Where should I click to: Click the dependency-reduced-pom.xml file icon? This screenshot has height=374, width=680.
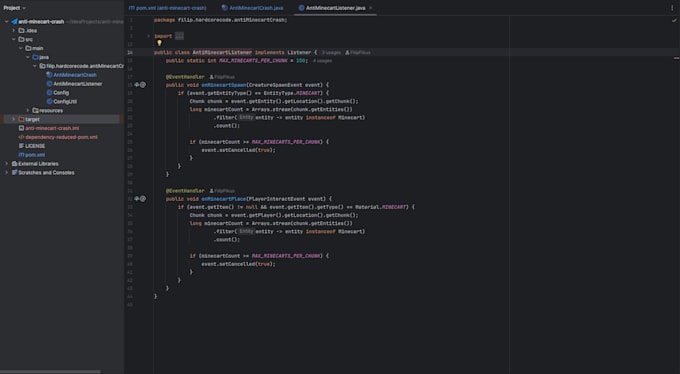(x=21, y=137)
